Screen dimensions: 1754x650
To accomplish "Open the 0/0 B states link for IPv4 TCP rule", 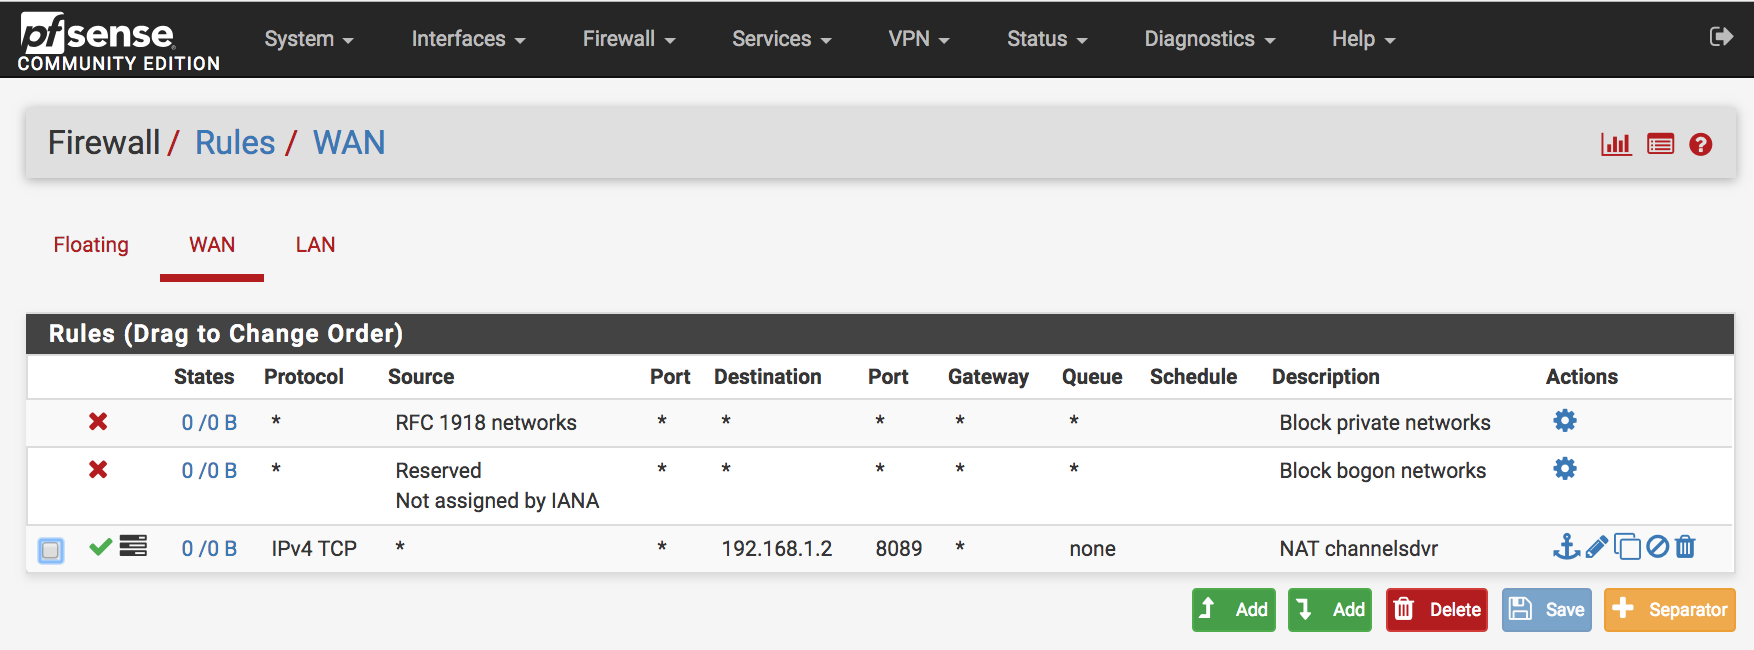I will 209,549.
